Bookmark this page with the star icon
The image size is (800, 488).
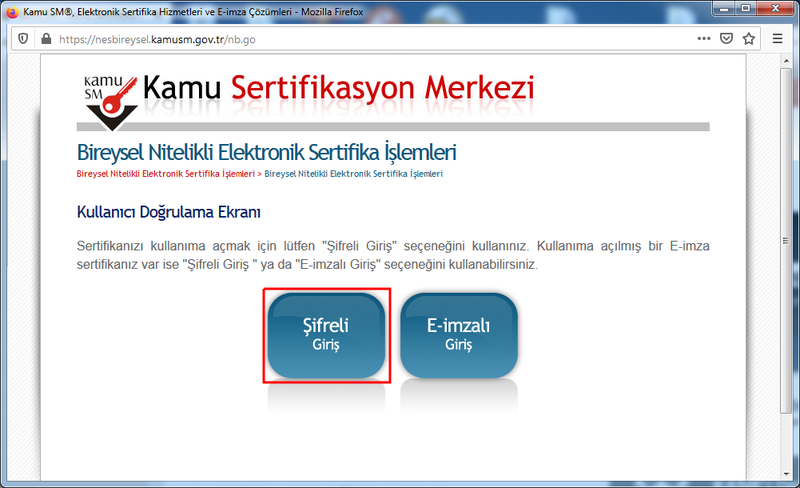tap(750, 39)
